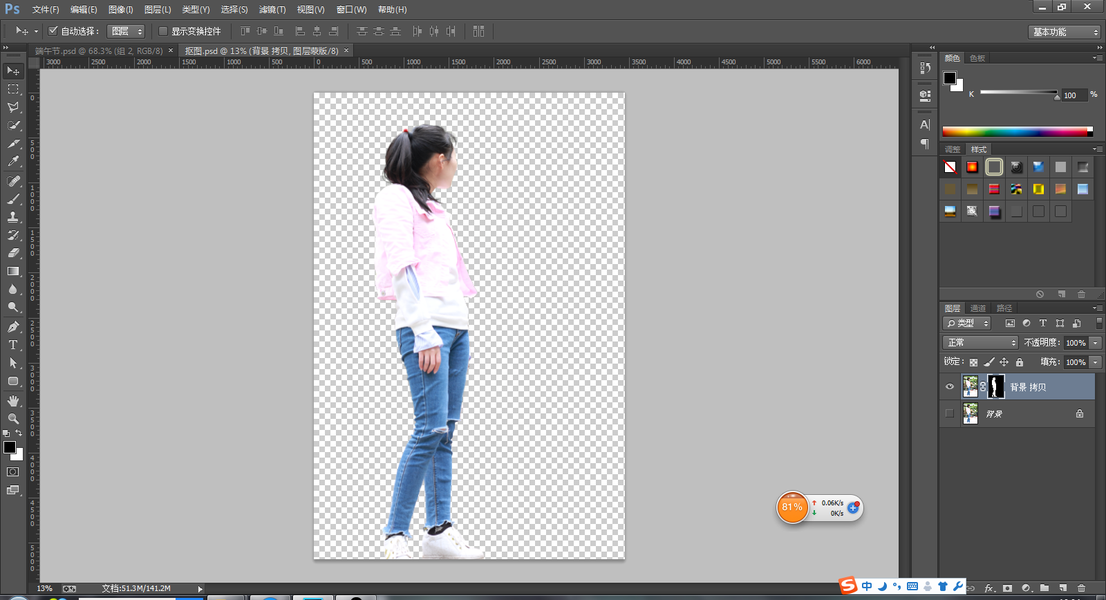The image size is (1106, 600).
Task: Click the auto-align layers icon
Action: coord(479,31)
